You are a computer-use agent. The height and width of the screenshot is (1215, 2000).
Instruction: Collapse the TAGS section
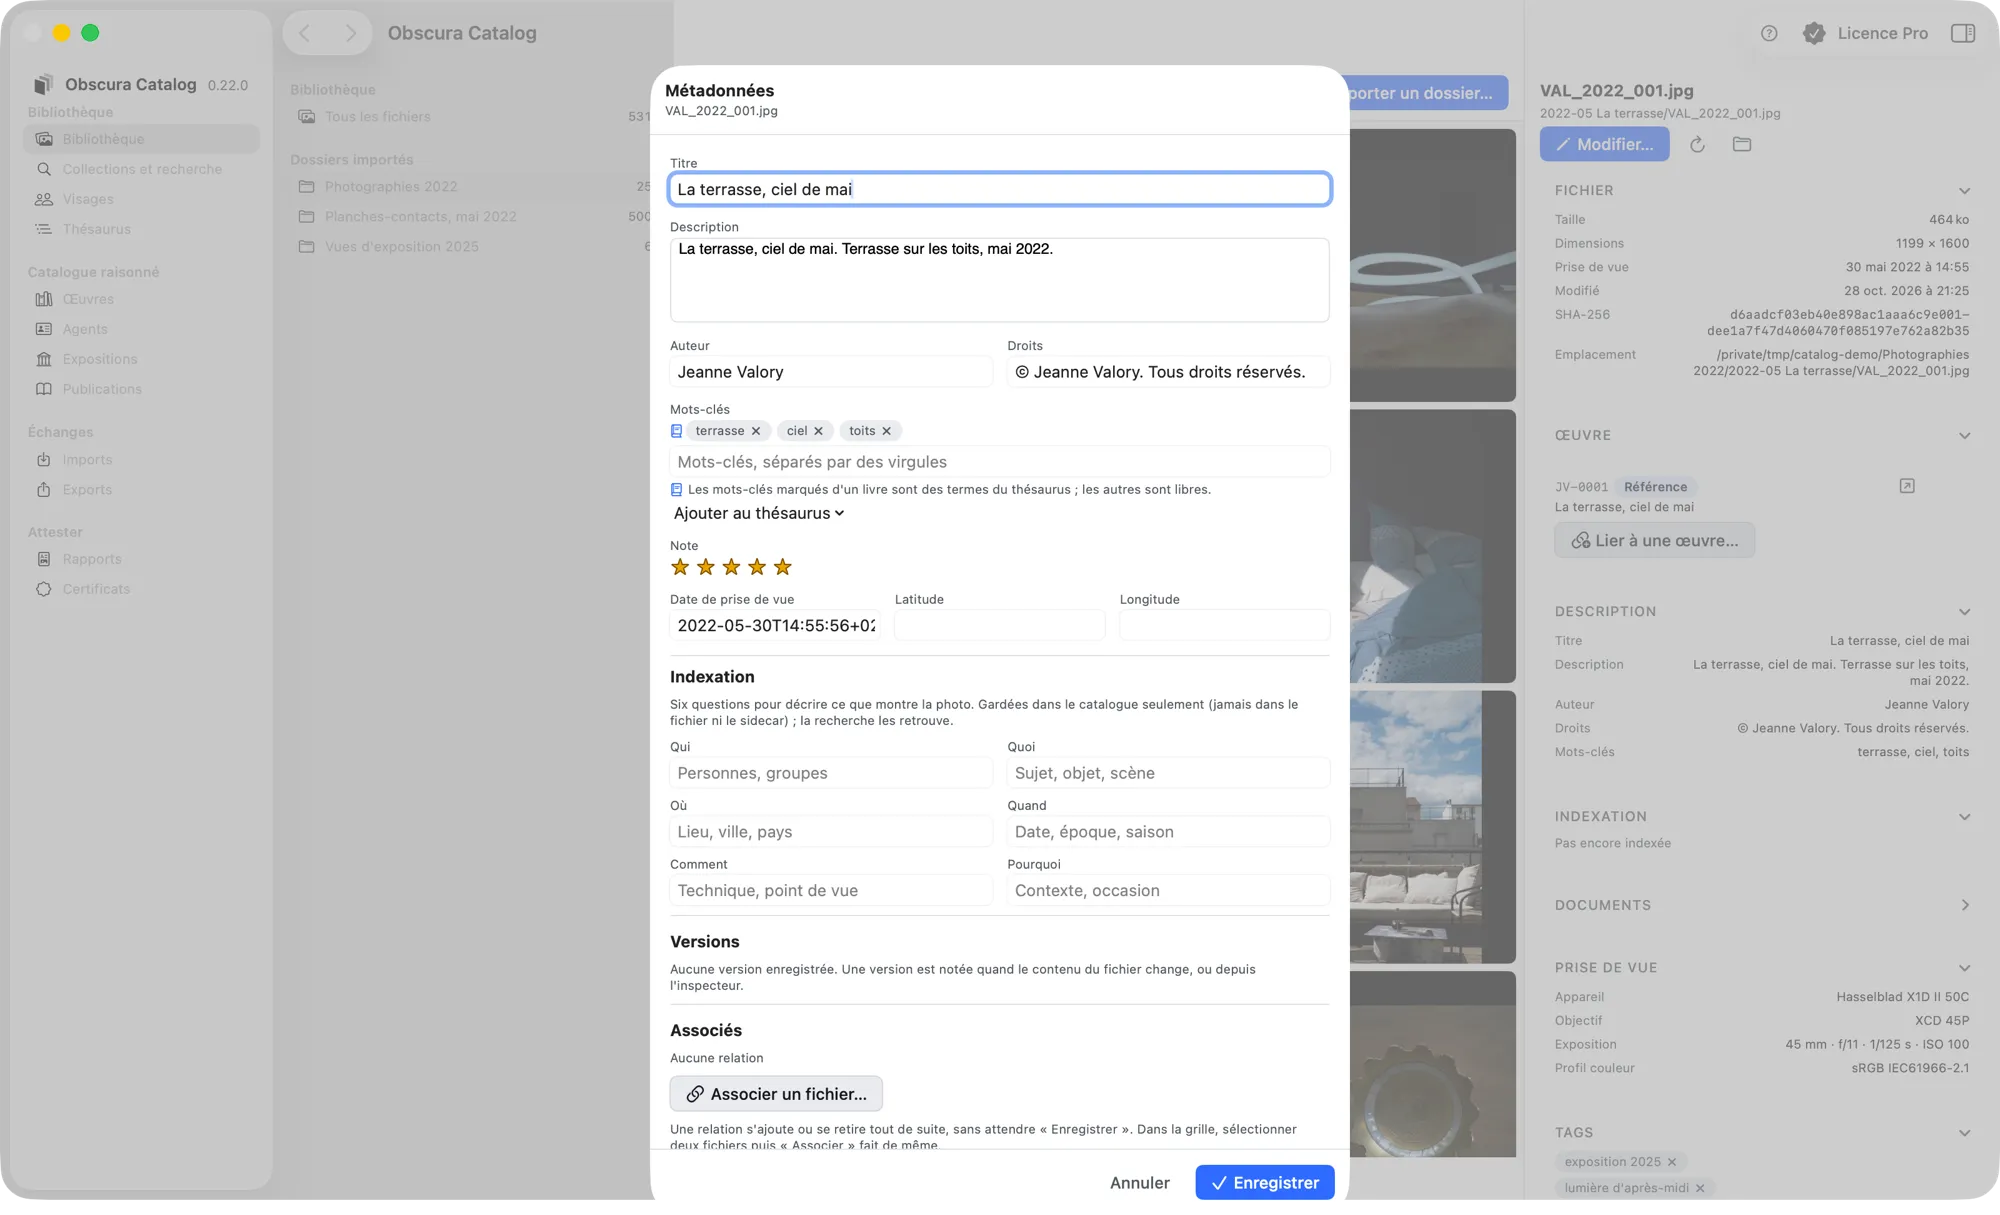(1964, 1133)
